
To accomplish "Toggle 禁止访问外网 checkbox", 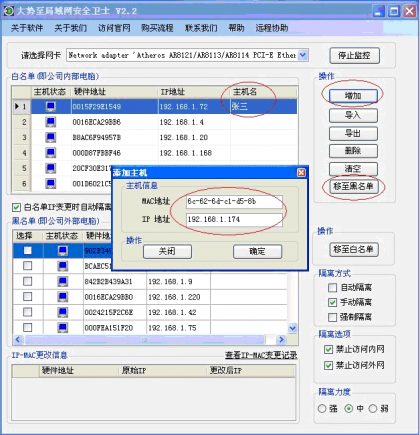I will [328, 365].
